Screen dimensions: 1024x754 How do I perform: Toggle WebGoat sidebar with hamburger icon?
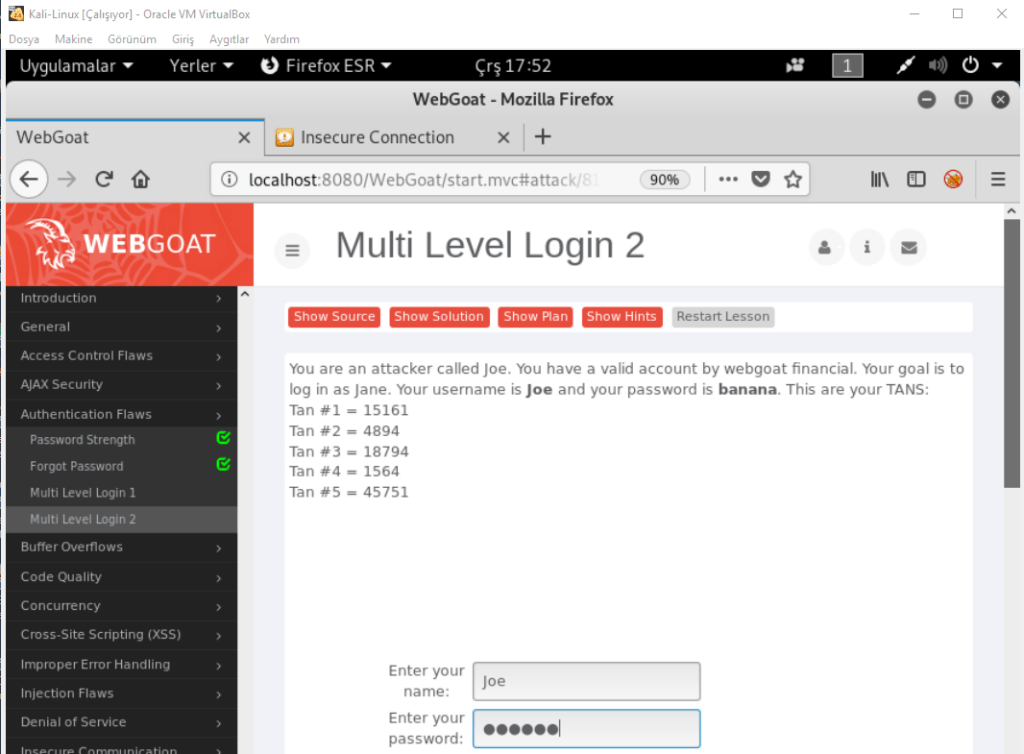coord(292,250)
